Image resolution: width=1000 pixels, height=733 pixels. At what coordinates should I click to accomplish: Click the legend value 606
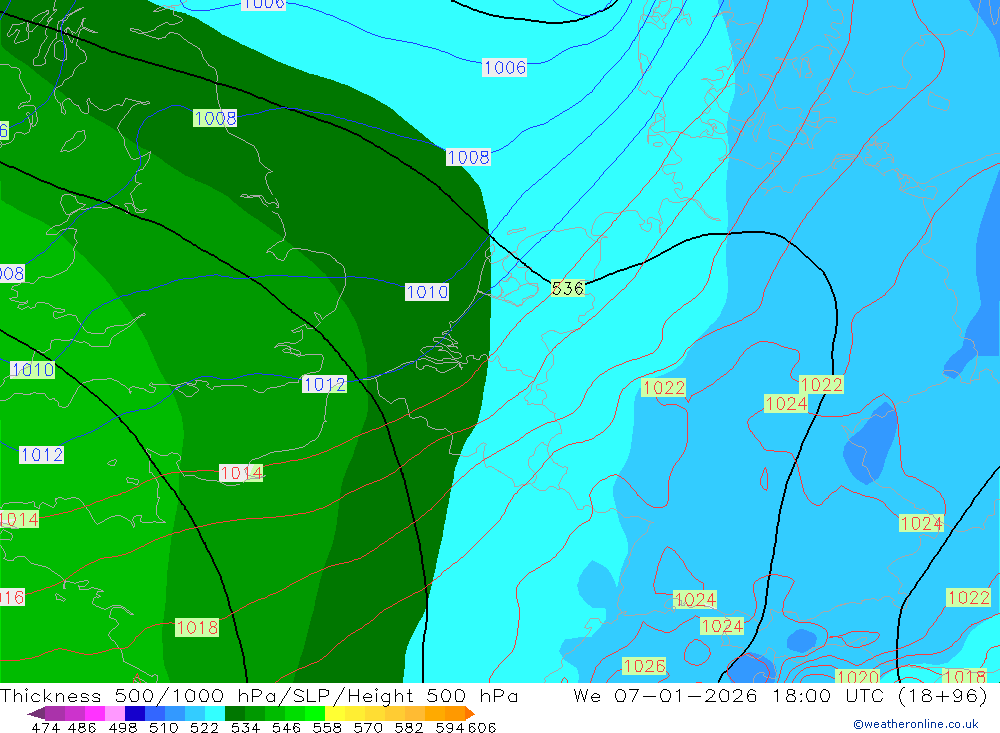pos(482,727)
